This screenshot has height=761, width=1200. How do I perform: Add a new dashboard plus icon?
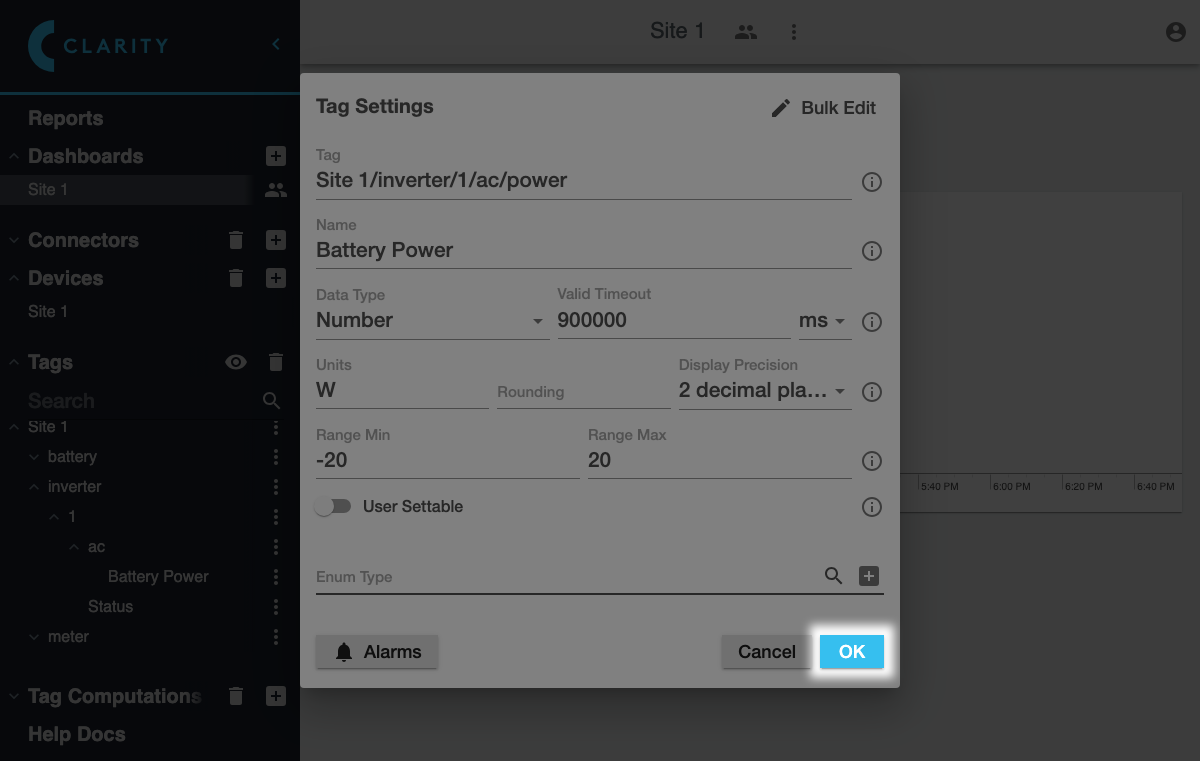276,156
